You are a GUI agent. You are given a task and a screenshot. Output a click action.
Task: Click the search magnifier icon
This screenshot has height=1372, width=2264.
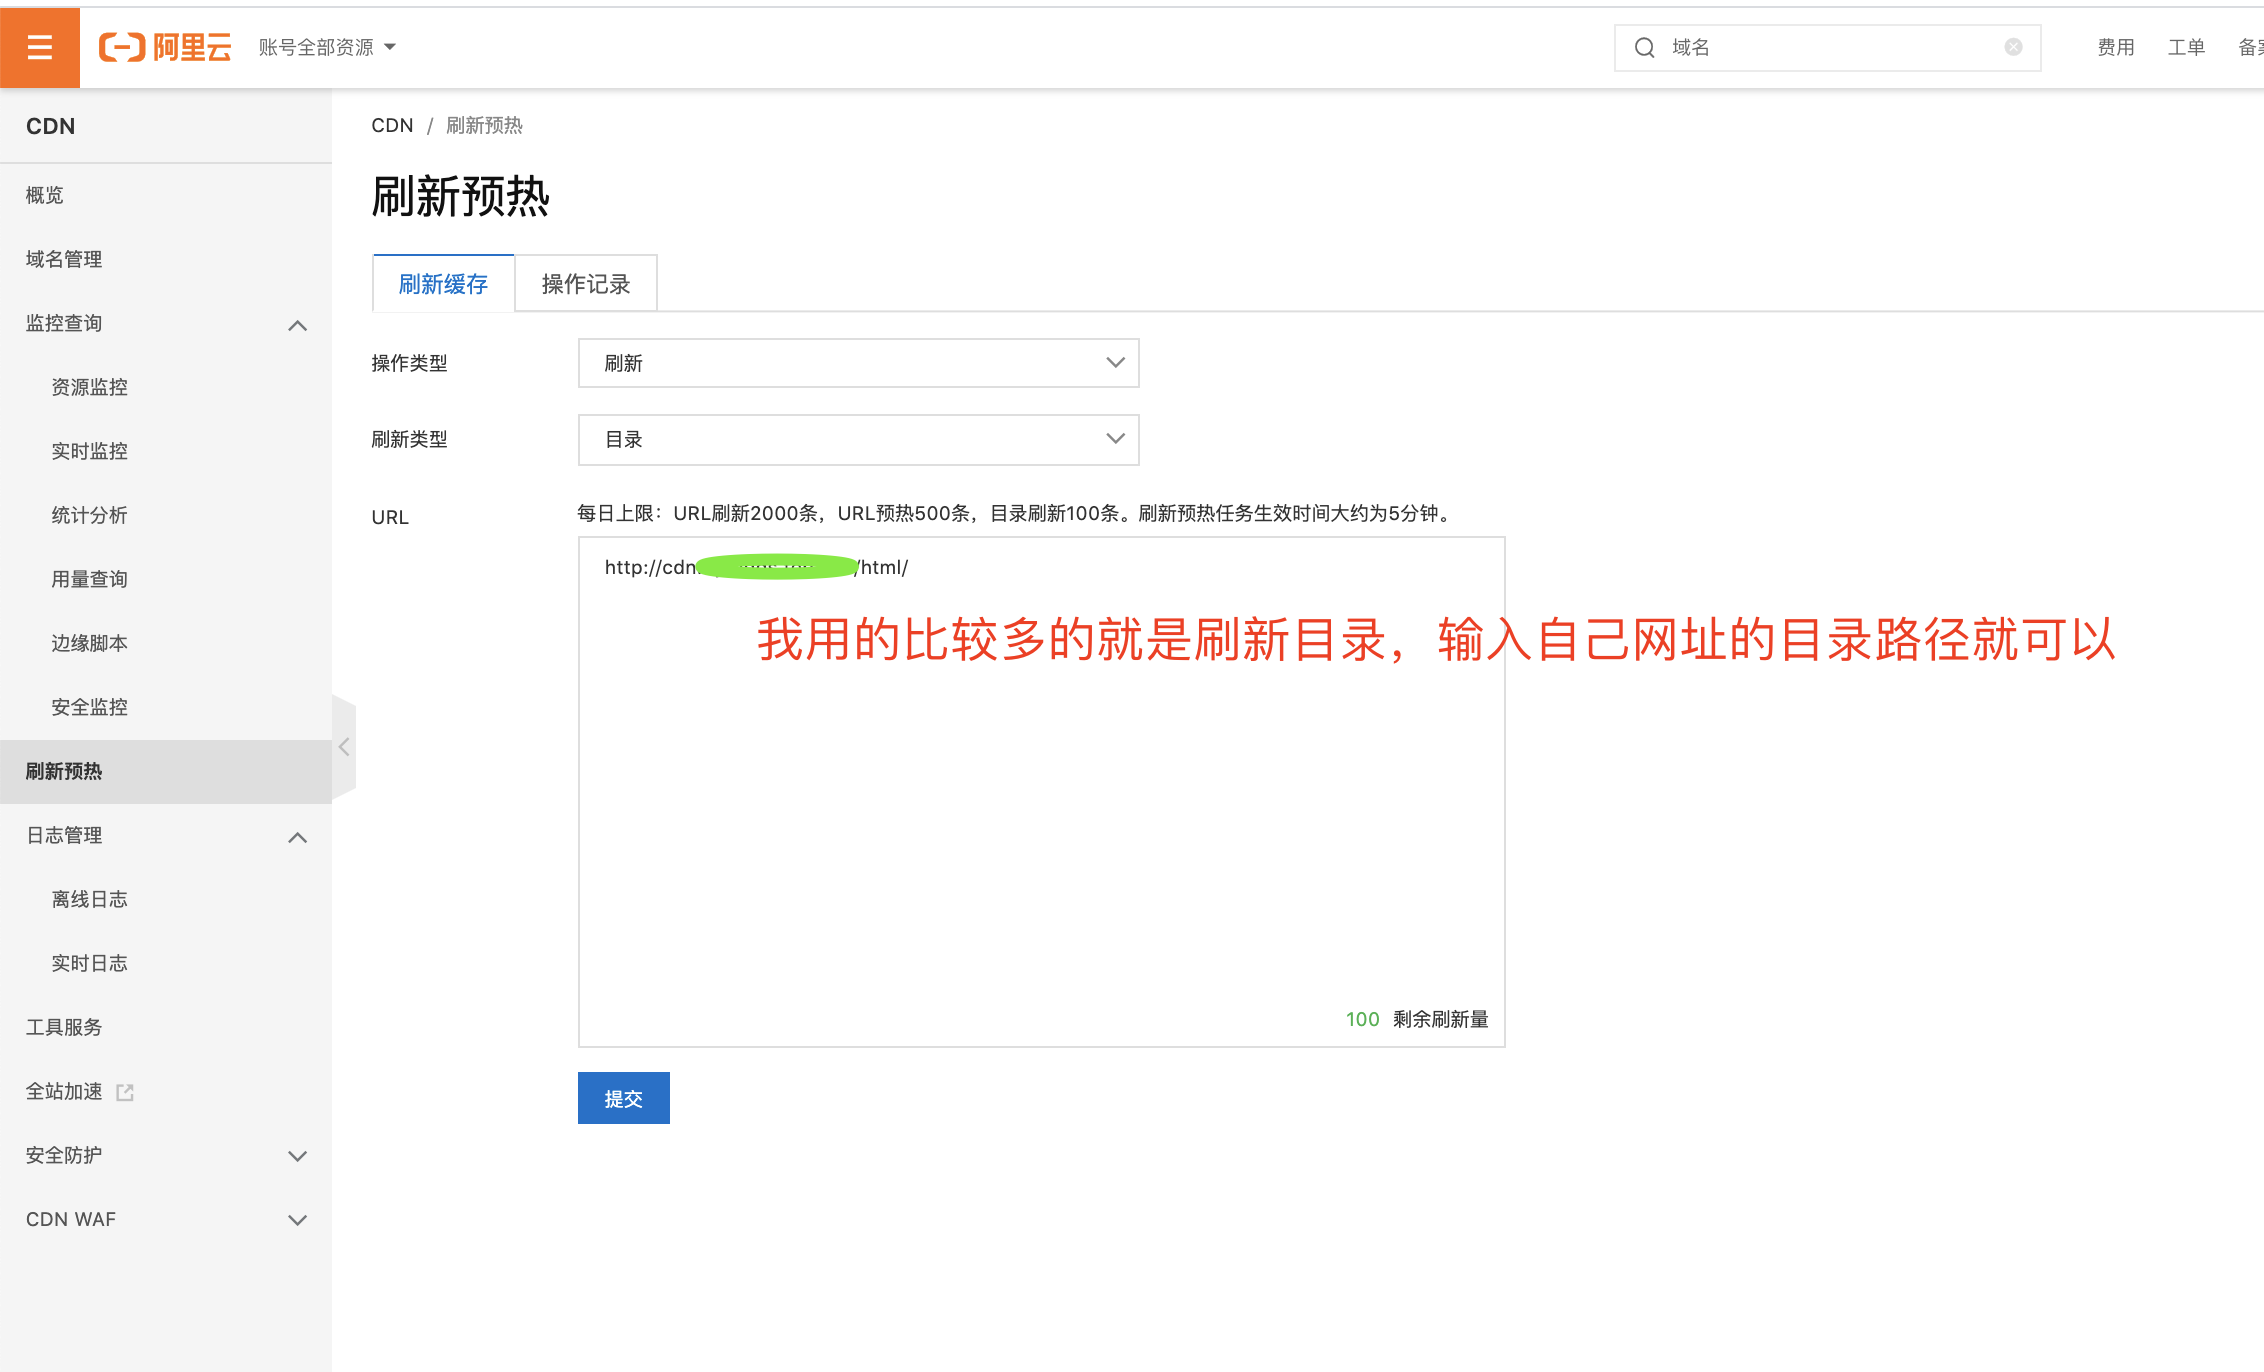[x=1644, y=47]
